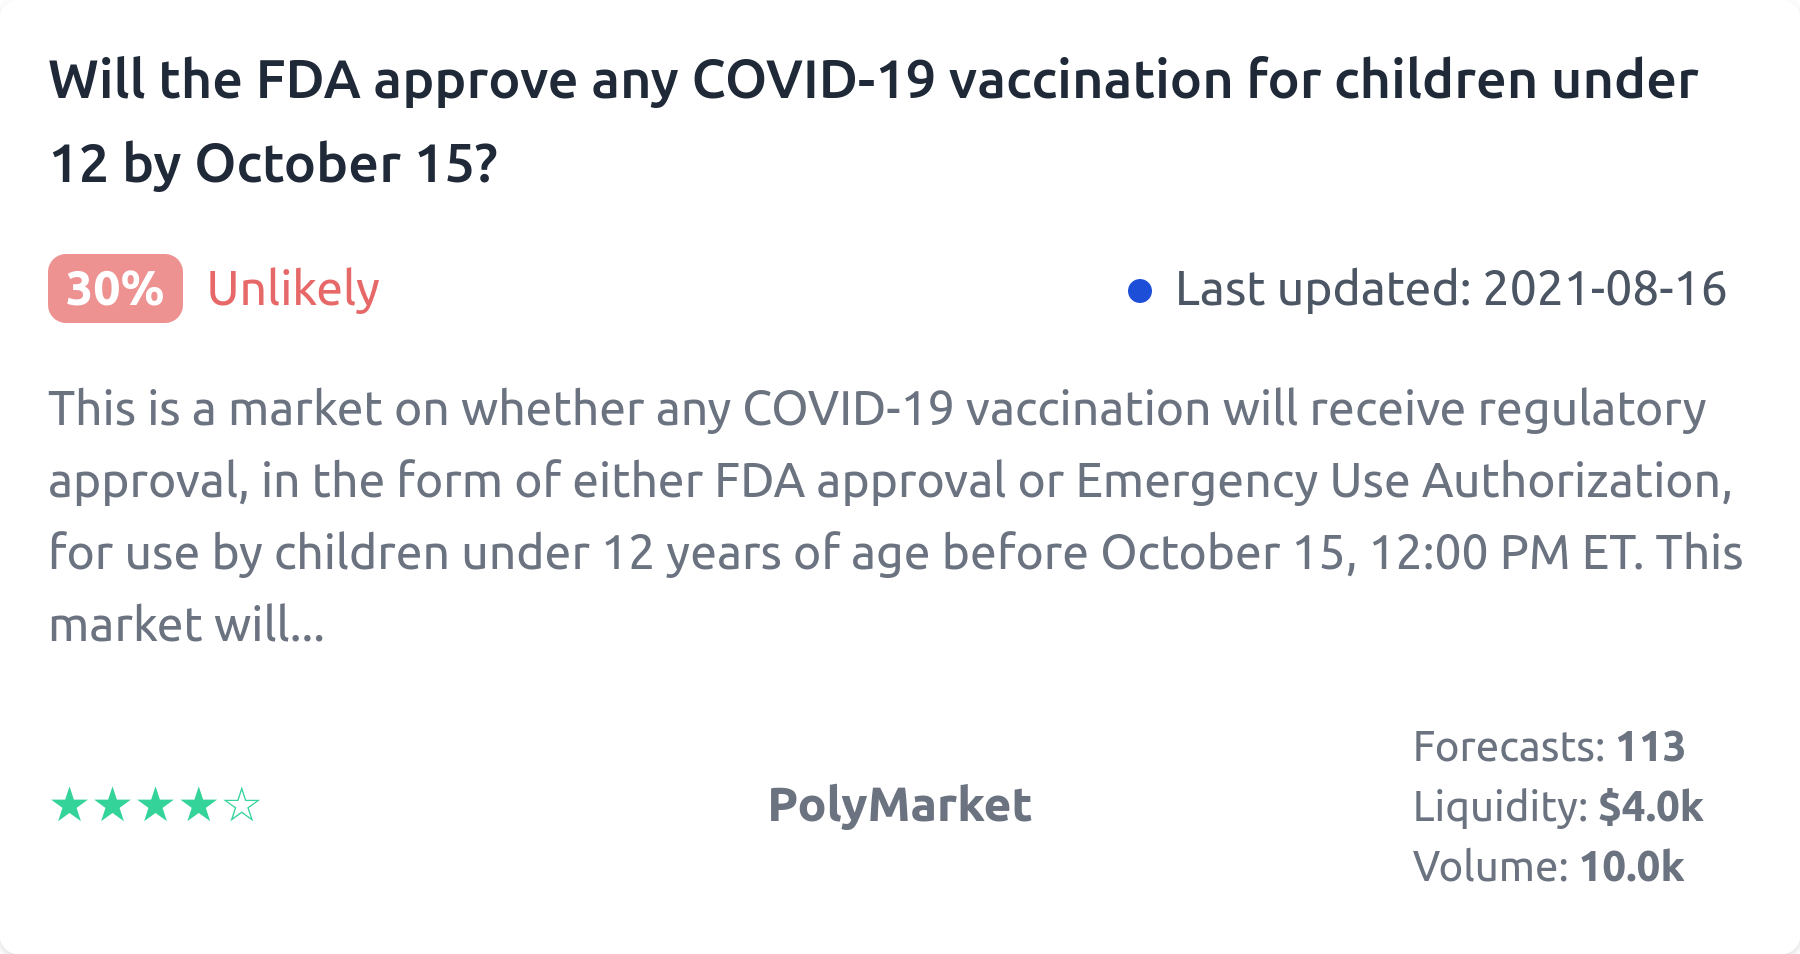This screenshot has width=1800, height=954.
Task: Click the Volume 10.0k stat
Action: [x=1631, y=867]
